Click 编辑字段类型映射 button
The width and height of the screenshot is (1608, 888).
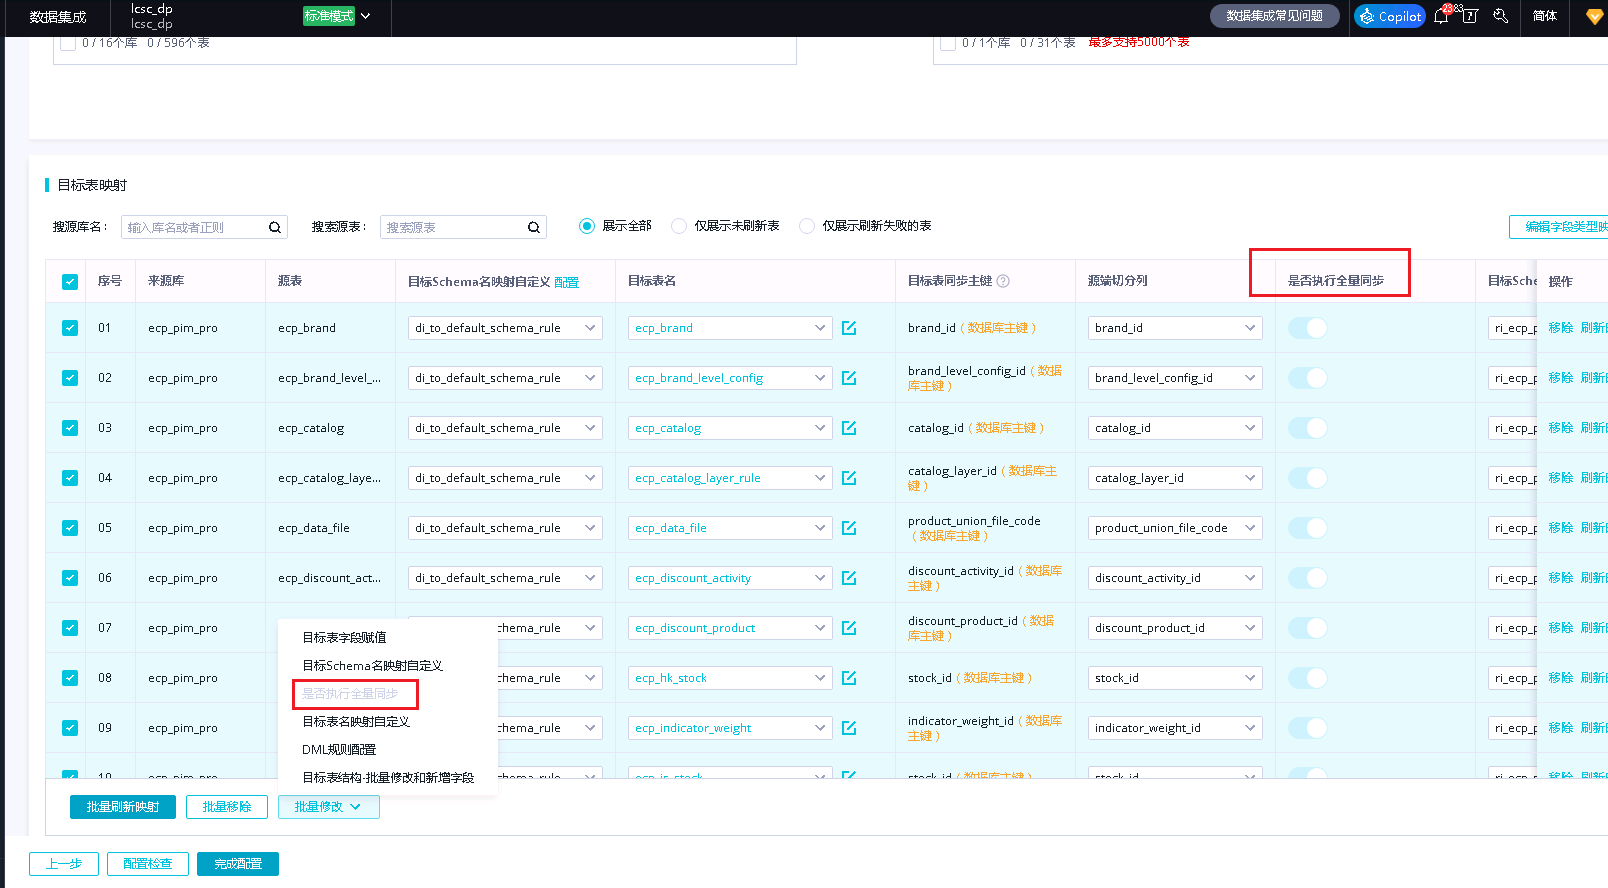(1558, 227)
